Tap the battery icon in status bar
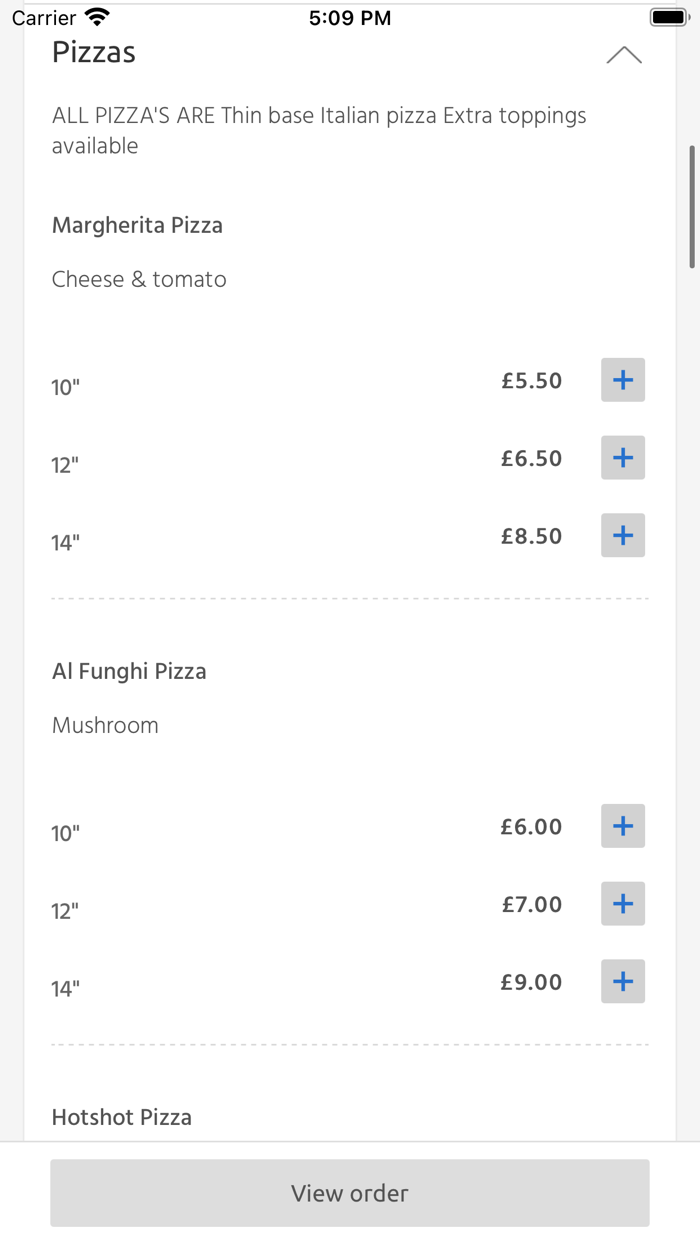 [668, 17]
